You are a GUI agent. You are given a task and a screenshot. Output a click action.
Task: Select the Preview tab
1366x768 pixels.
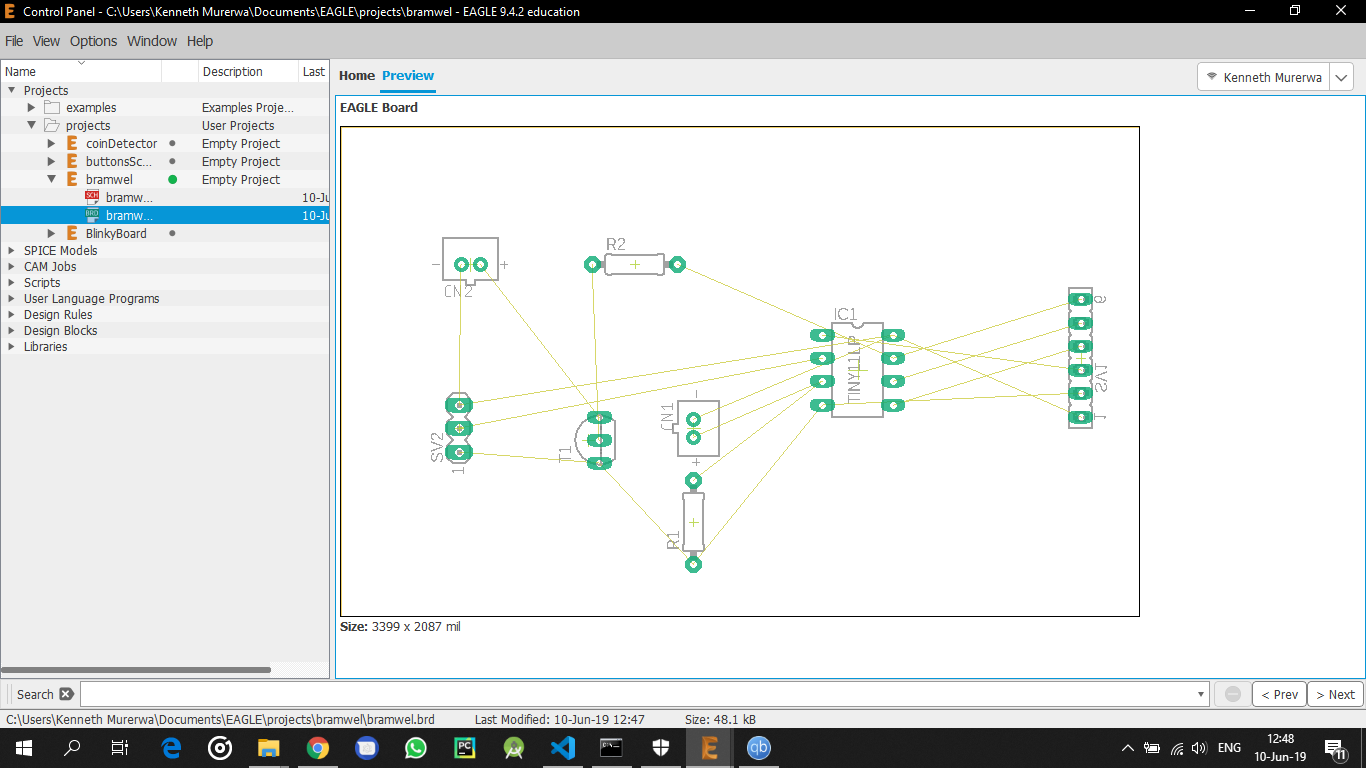pyautogui.click(x=408, y=75)
